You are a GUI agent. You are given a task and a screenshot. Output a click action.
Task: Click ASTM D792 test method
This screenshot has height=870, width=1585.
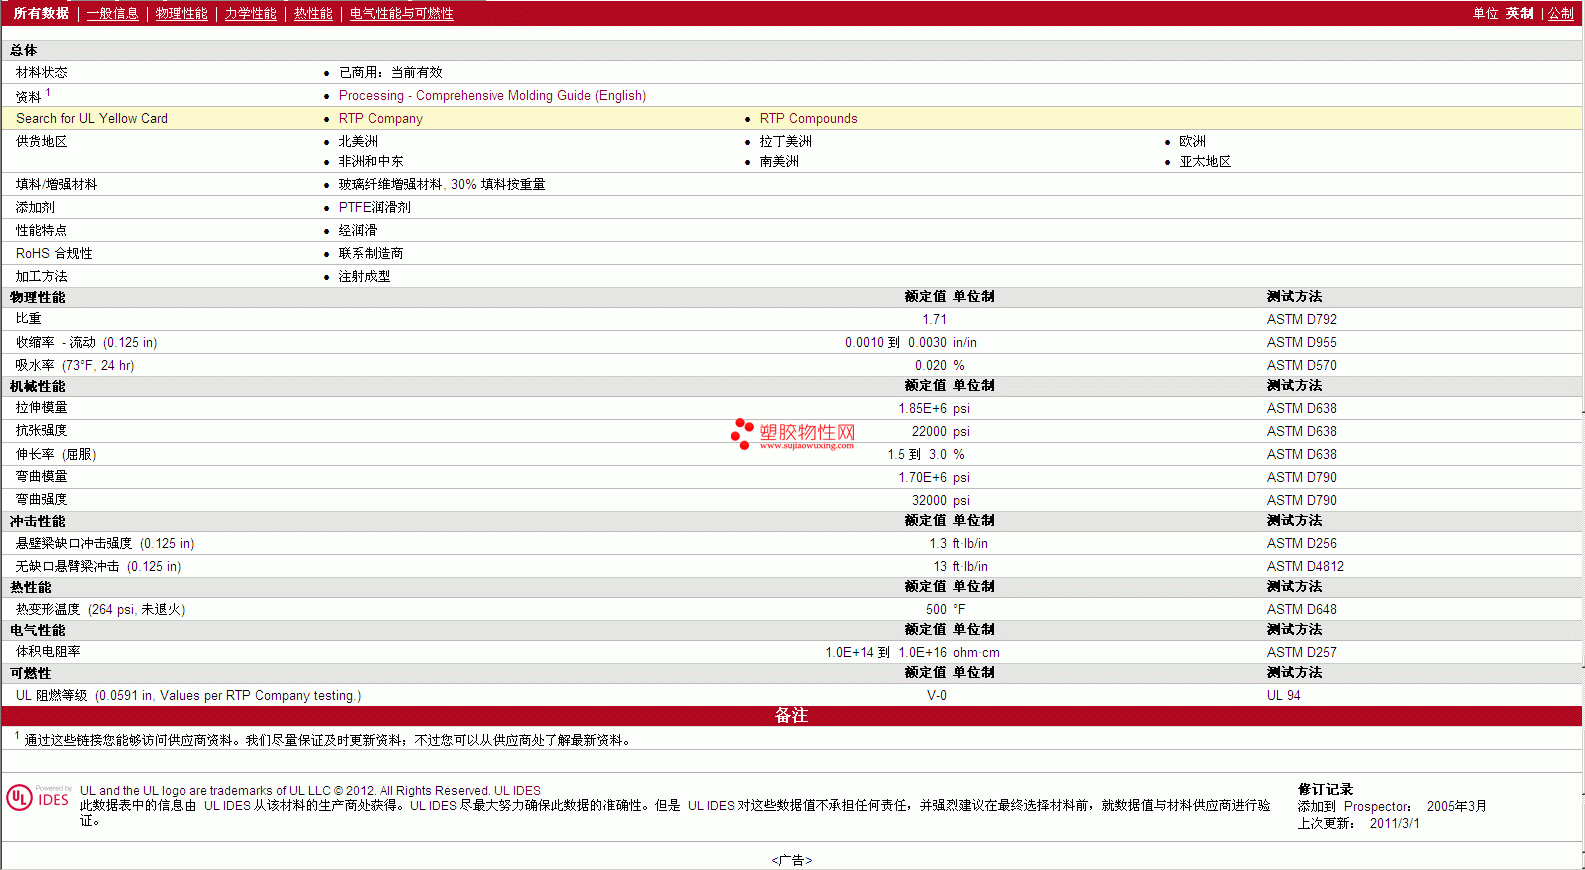(1301, 319)
